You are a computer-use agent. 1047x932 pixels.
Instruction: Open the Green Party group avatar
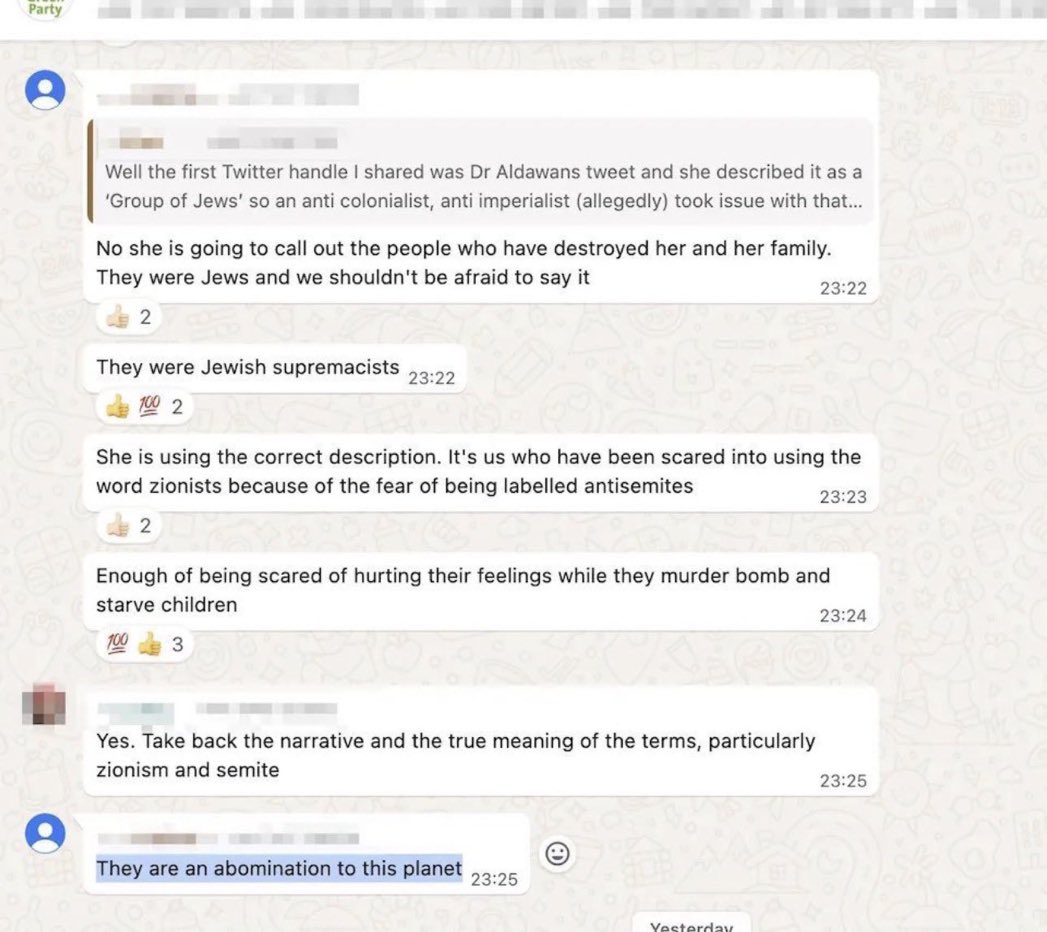pos(45,8)
